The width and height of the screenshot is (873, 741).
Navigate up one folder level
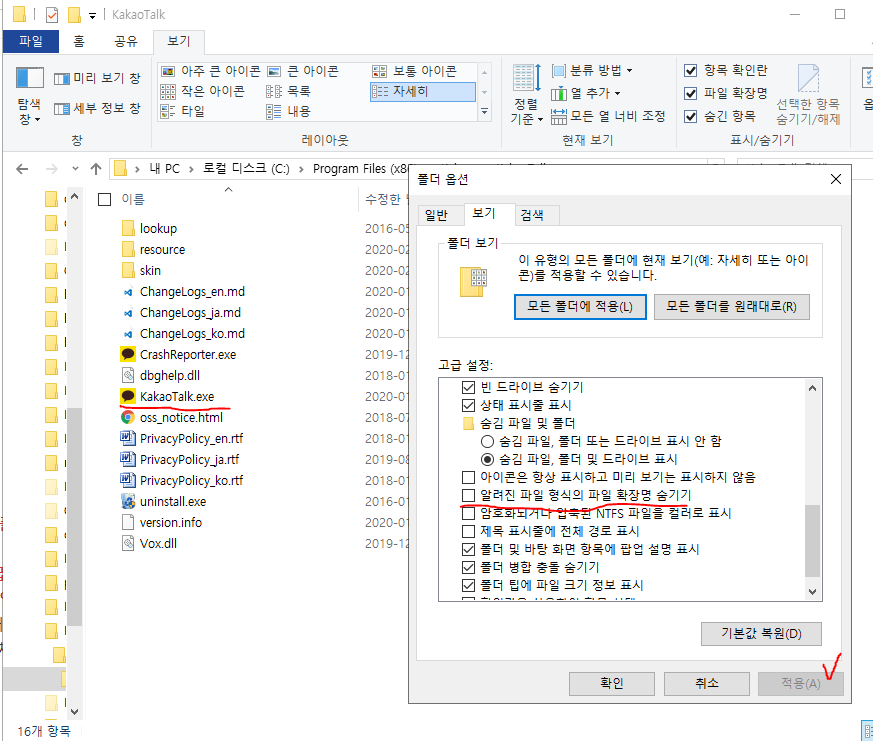(x=96, y=169)
